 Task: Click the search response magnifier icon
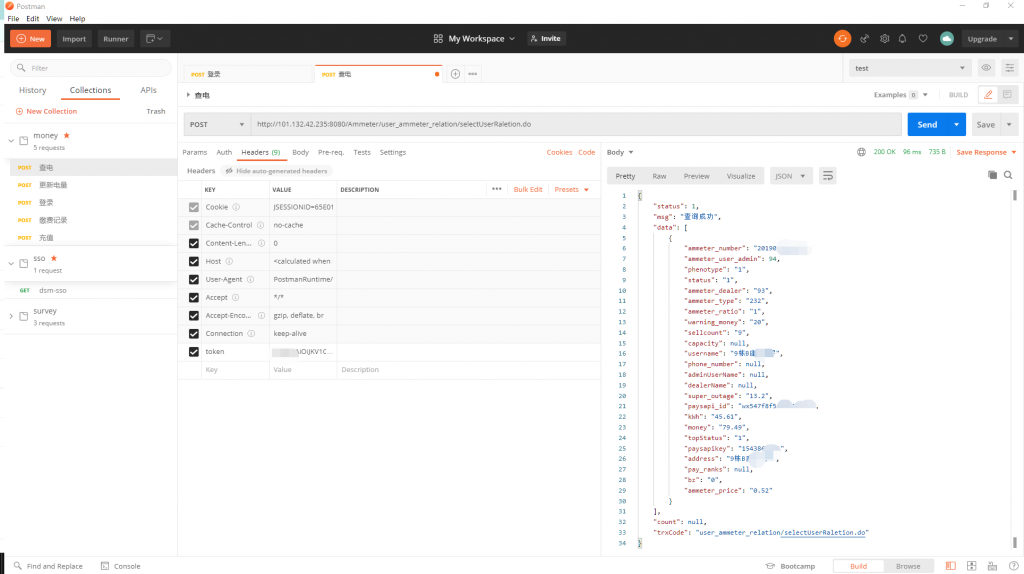1008,175
